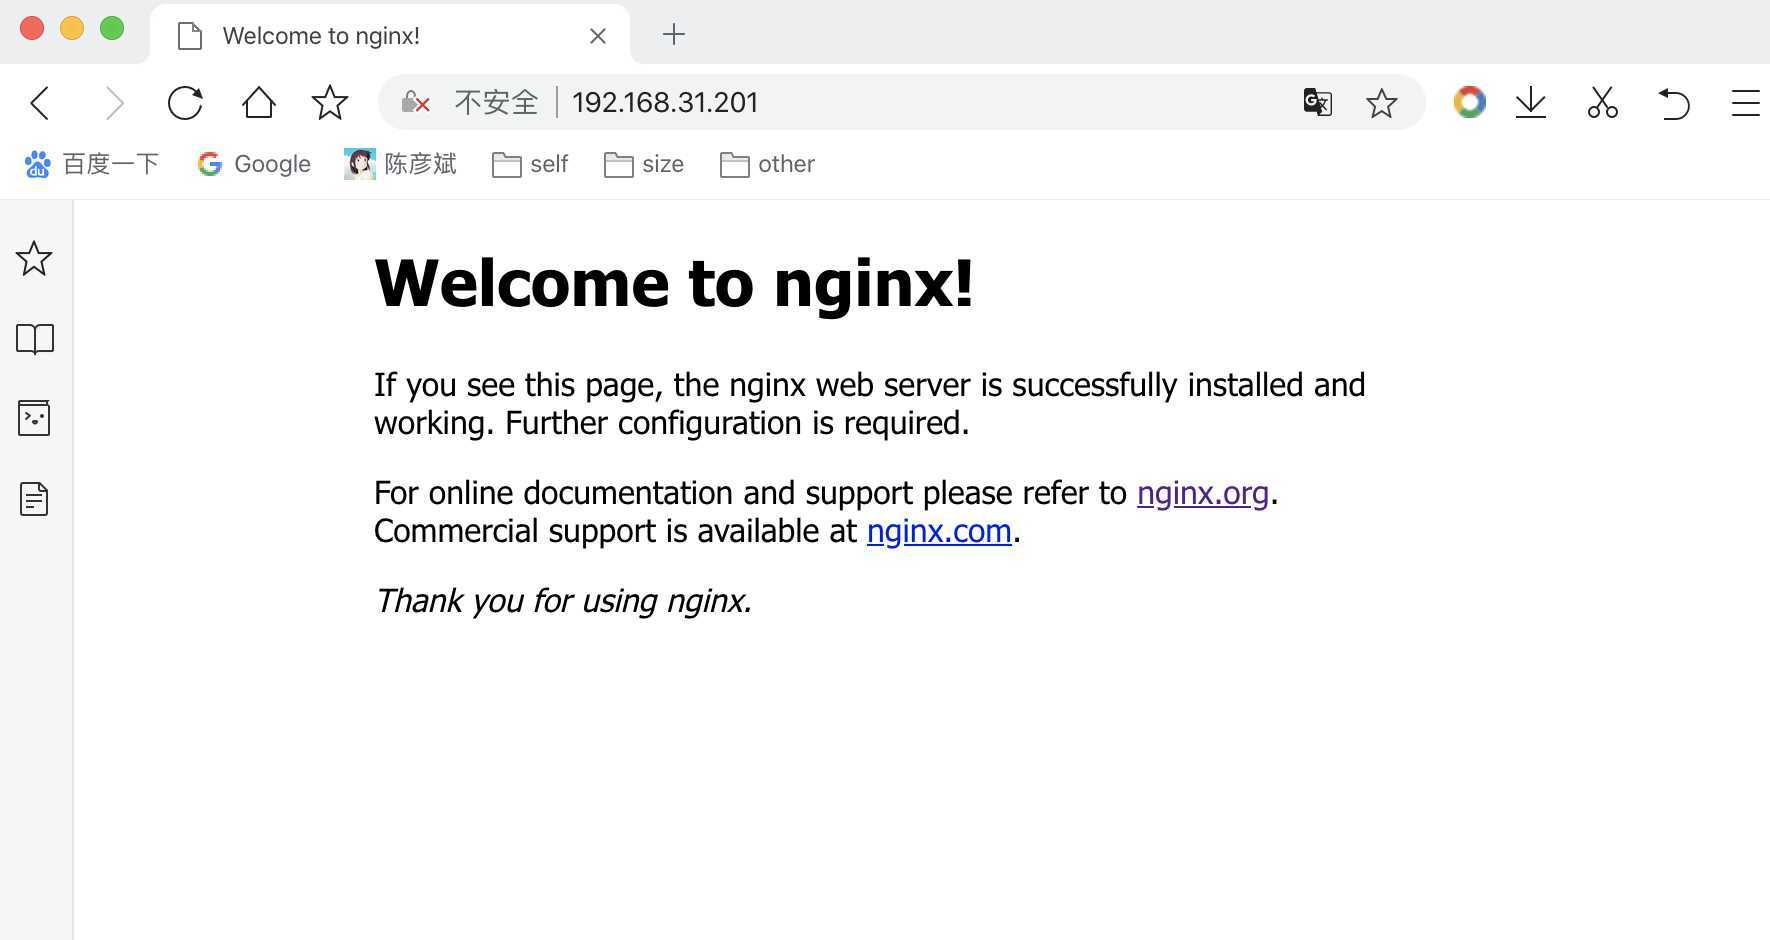
Task: Click the address bar showing 192.168.31.201
Action: point(900,102)
